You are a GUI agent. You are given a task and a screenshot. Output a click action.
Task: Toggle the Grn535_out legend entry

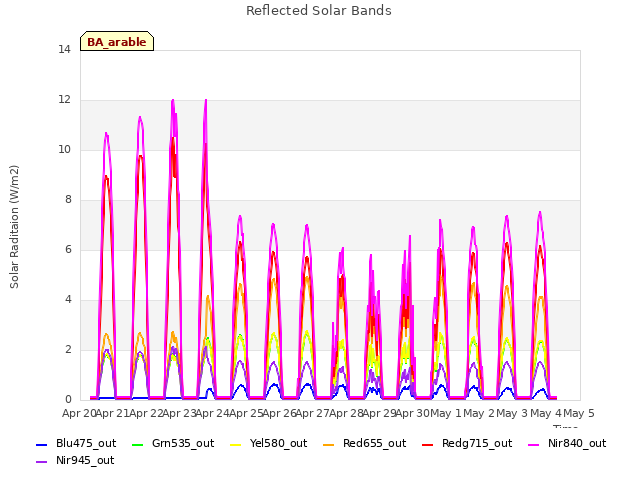(173, 443)
